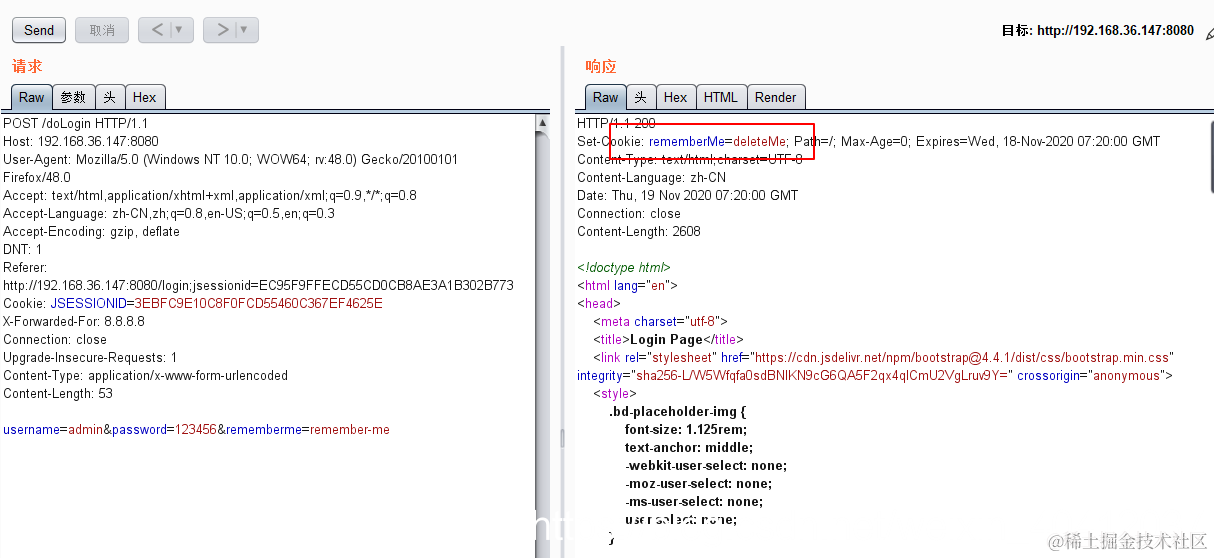Image resolution: width=1214 pixels, height=558 pixels.
Task: Click the 'Content-Language: zh-CN' response line
Action: (651, 177)
